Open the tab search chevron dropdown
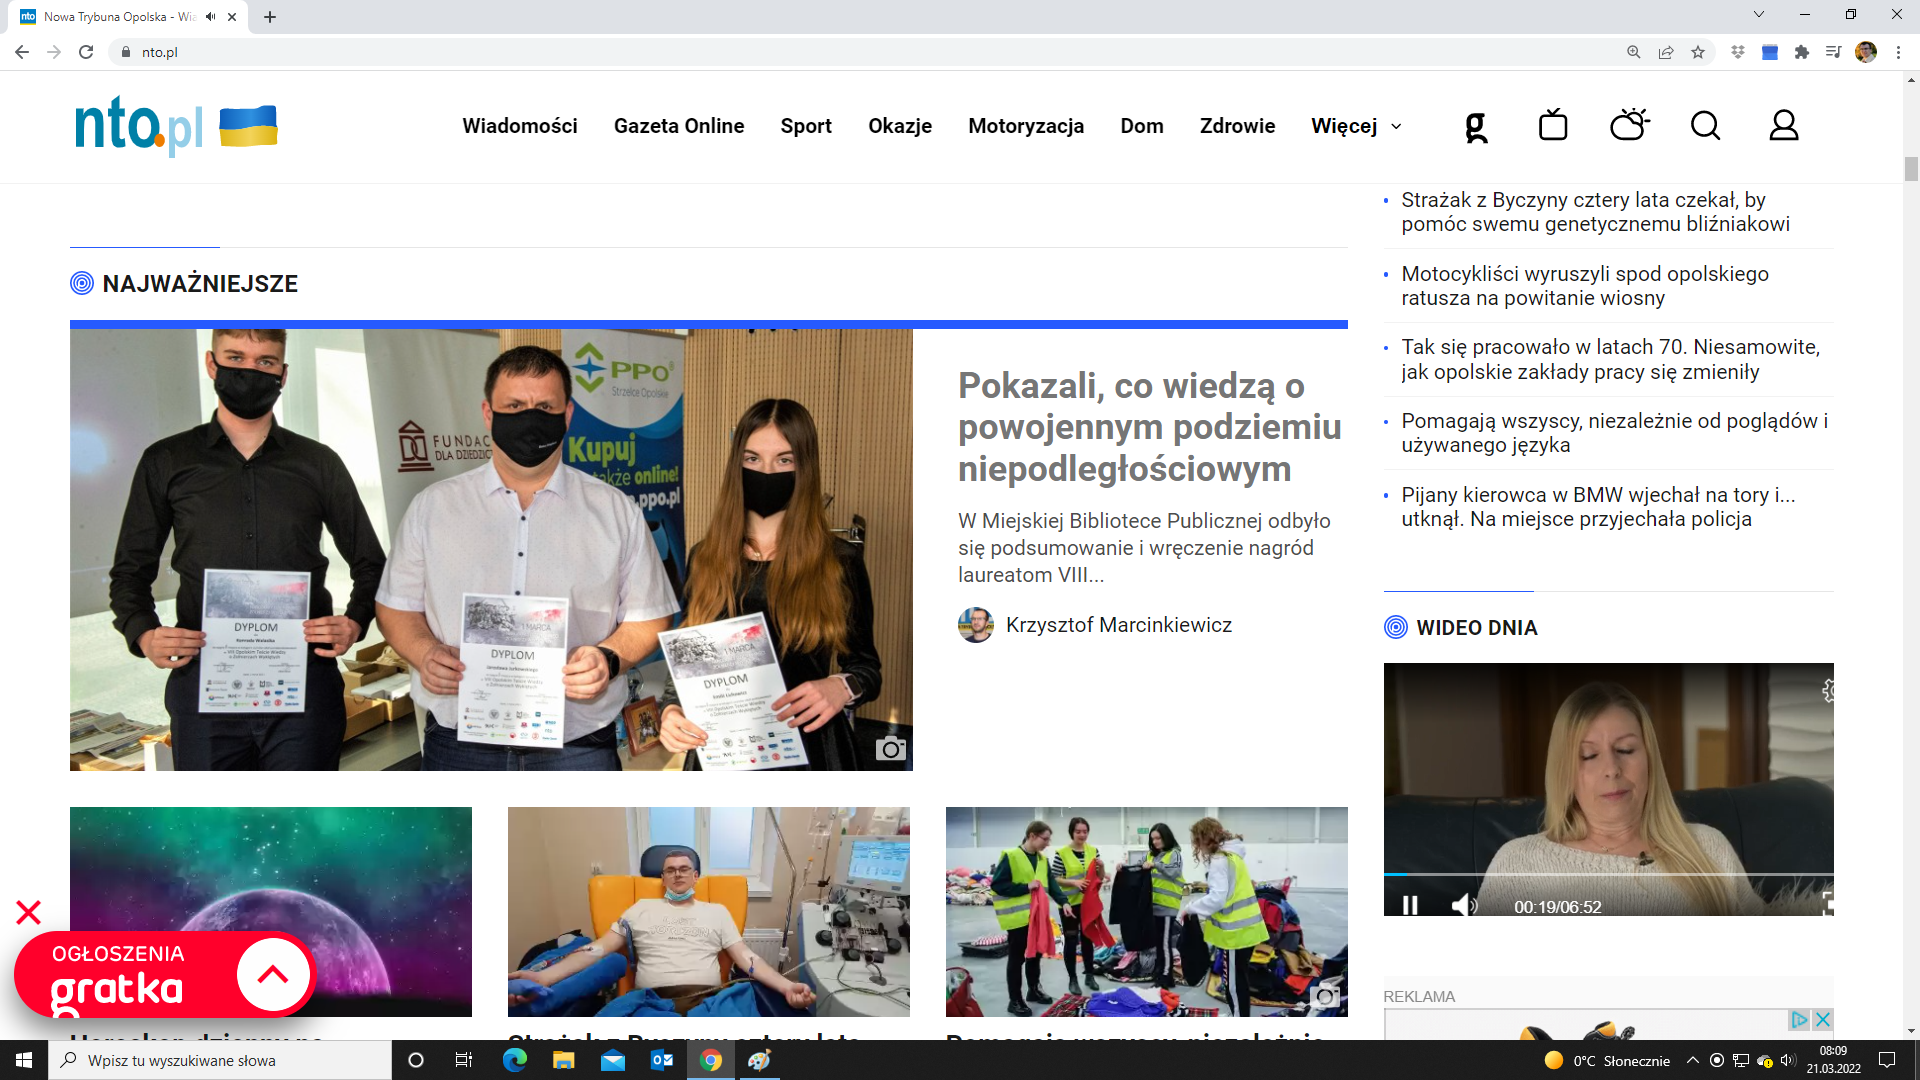 [x=1759, y=15]
